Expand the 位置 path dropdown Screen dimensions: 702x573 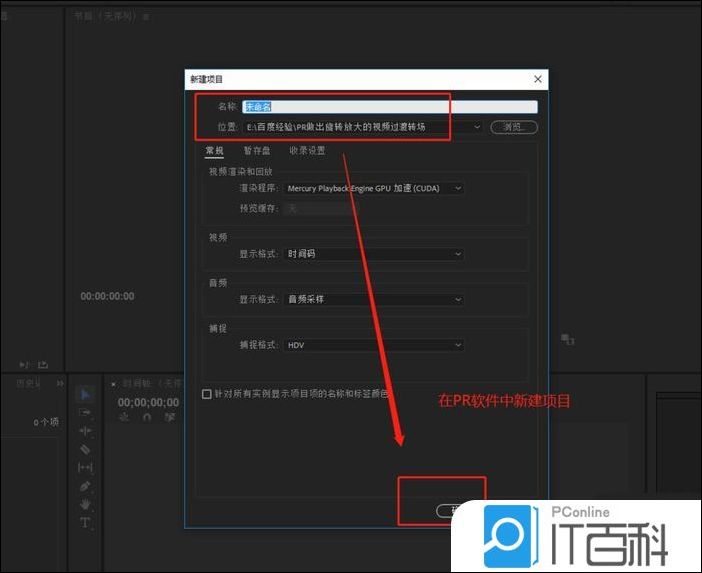[477, 127]
